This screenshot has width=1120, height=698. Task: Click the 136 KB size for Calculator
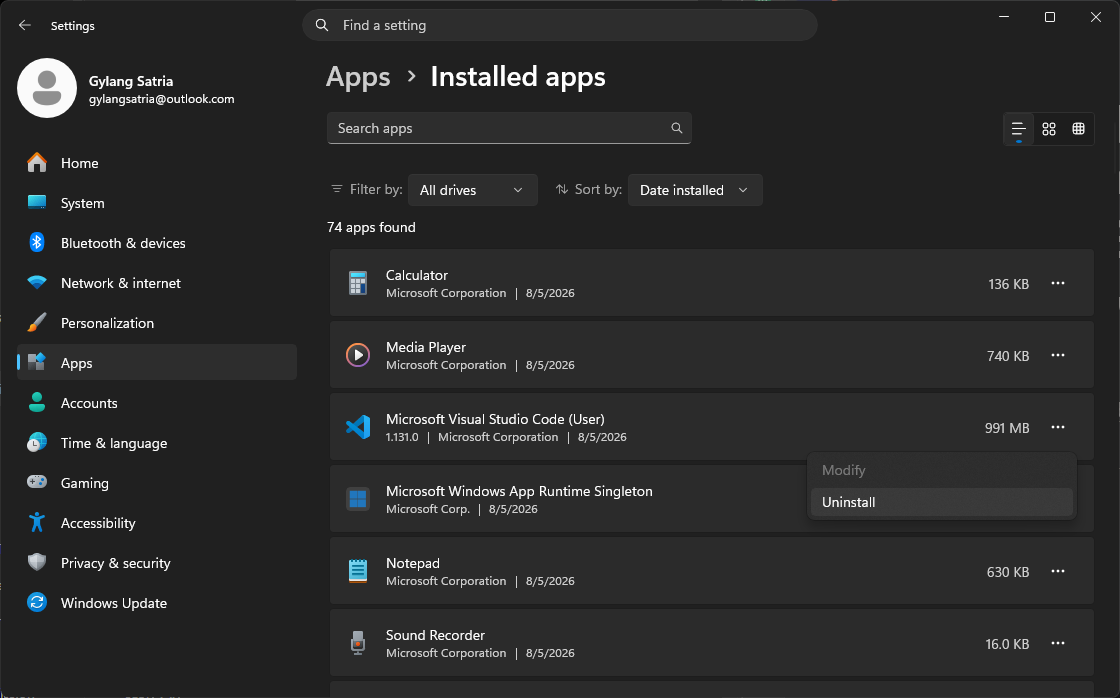(x=1009, y=284)
